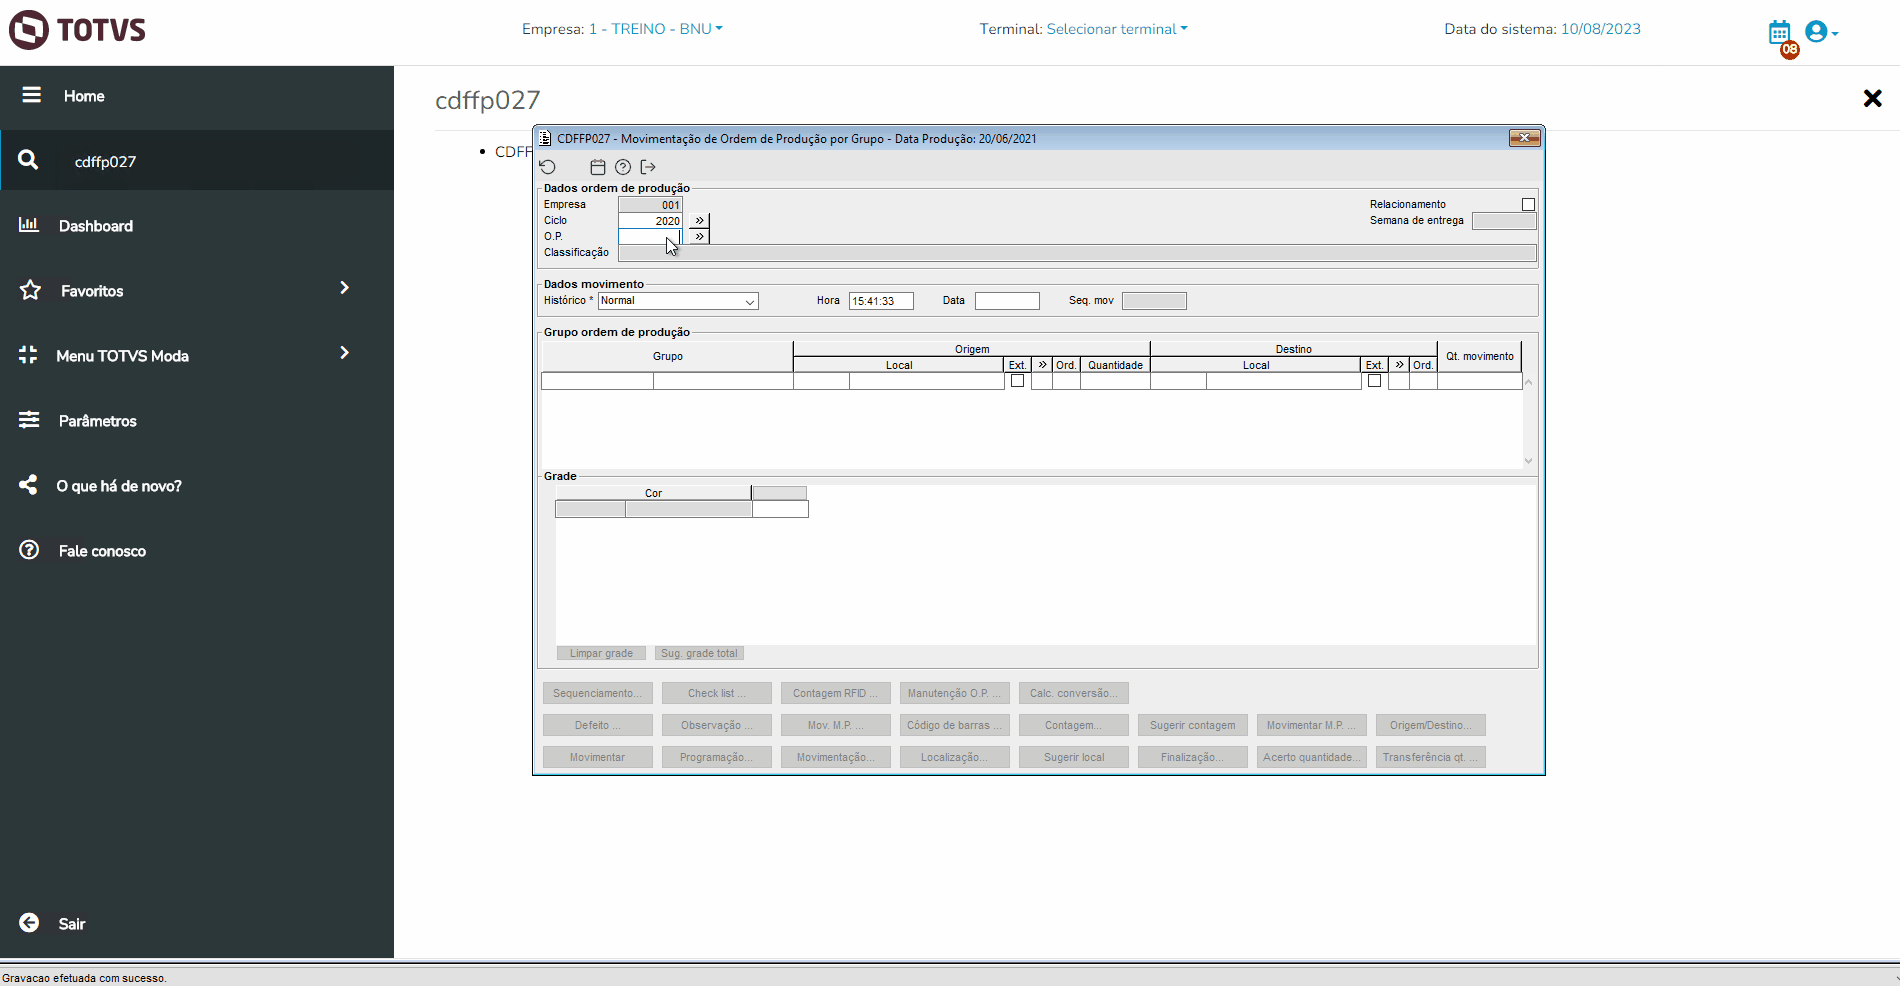Toggle the Origem Ext. checkbox in grid row
Image resolution: width=1900 pixels, height=986 pixels.
1017,381
